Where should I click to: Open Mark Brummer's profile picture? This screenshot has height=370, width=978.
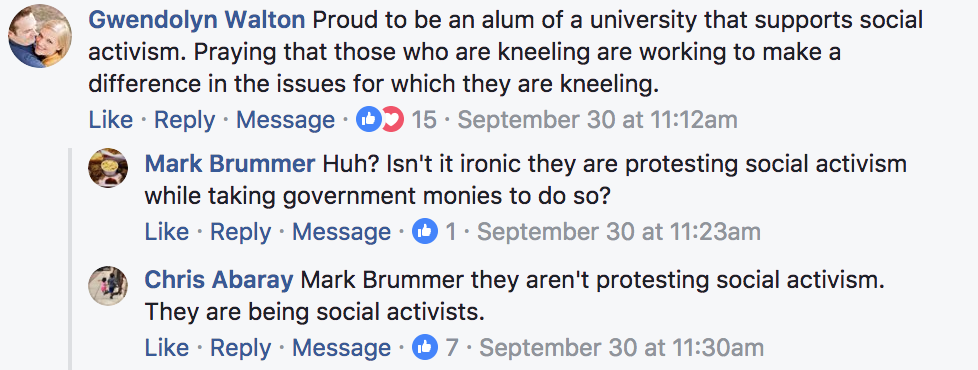108,168
